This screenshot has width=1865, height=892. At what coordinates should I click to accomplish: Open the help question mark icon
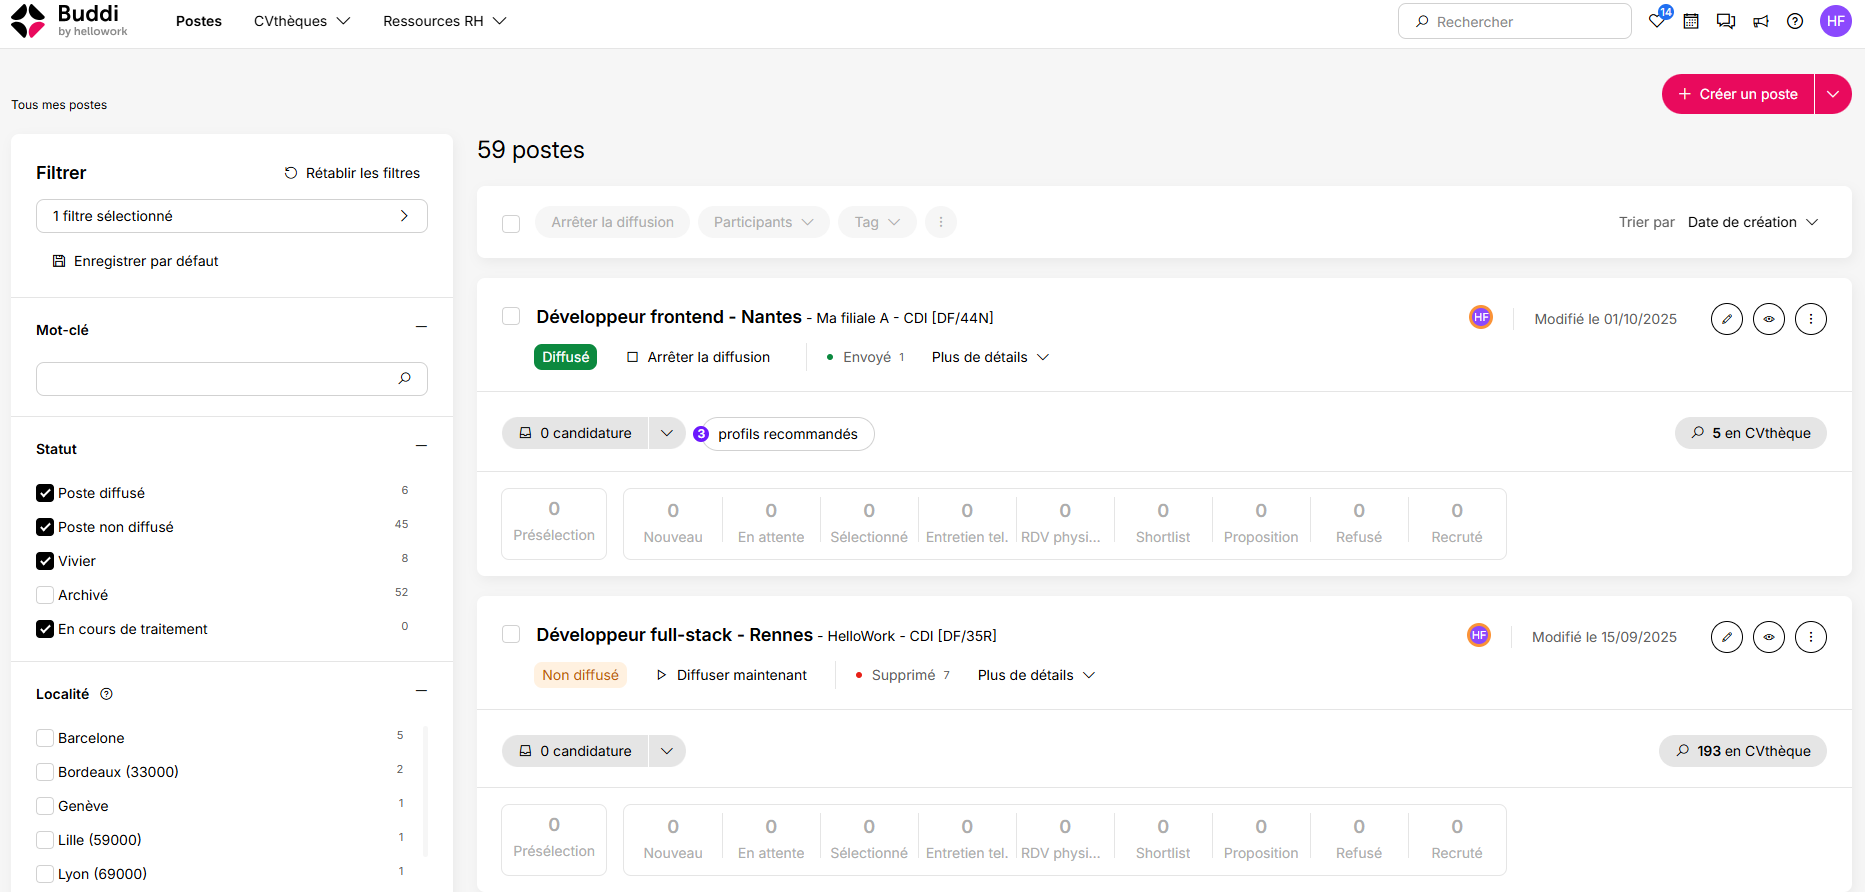point(1795,21)
